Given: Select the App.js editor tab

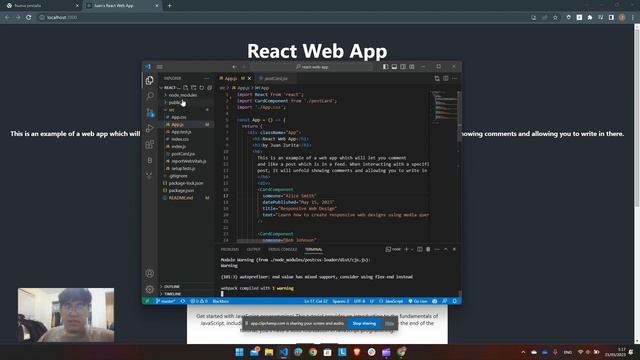Looking at the screenshot, I should [x=231, y=78].
